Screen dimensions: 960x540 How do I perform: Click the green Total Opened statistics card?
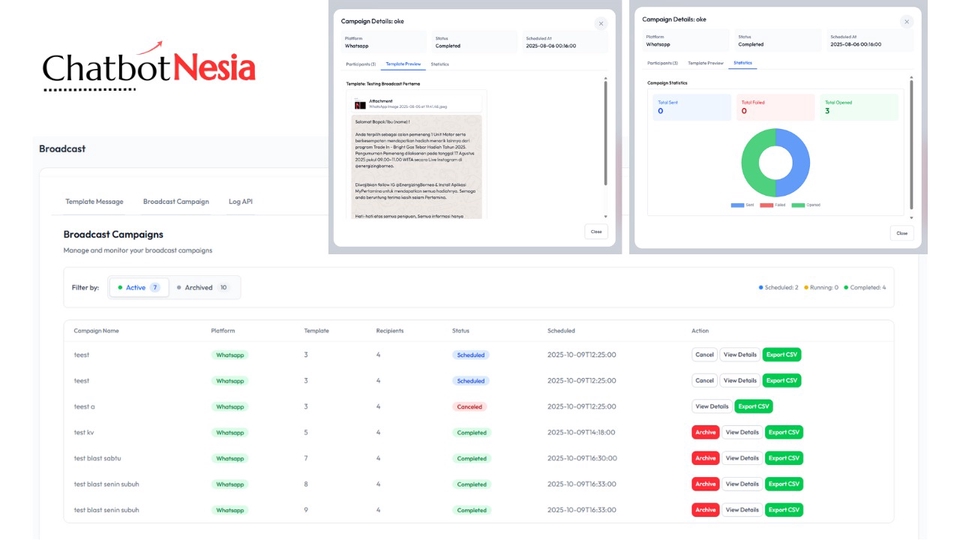click(860, 107)
